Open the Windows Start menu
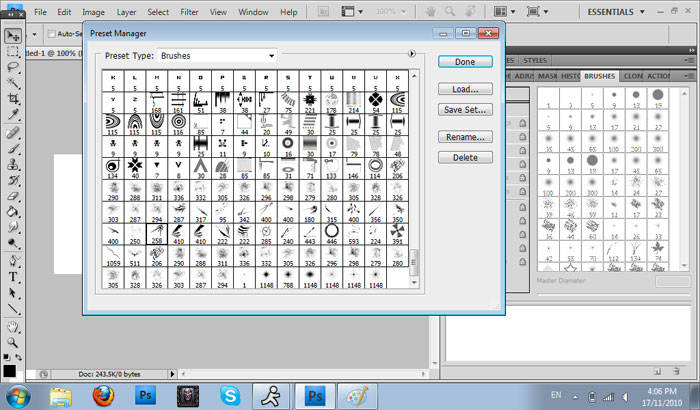 point(18,397)
